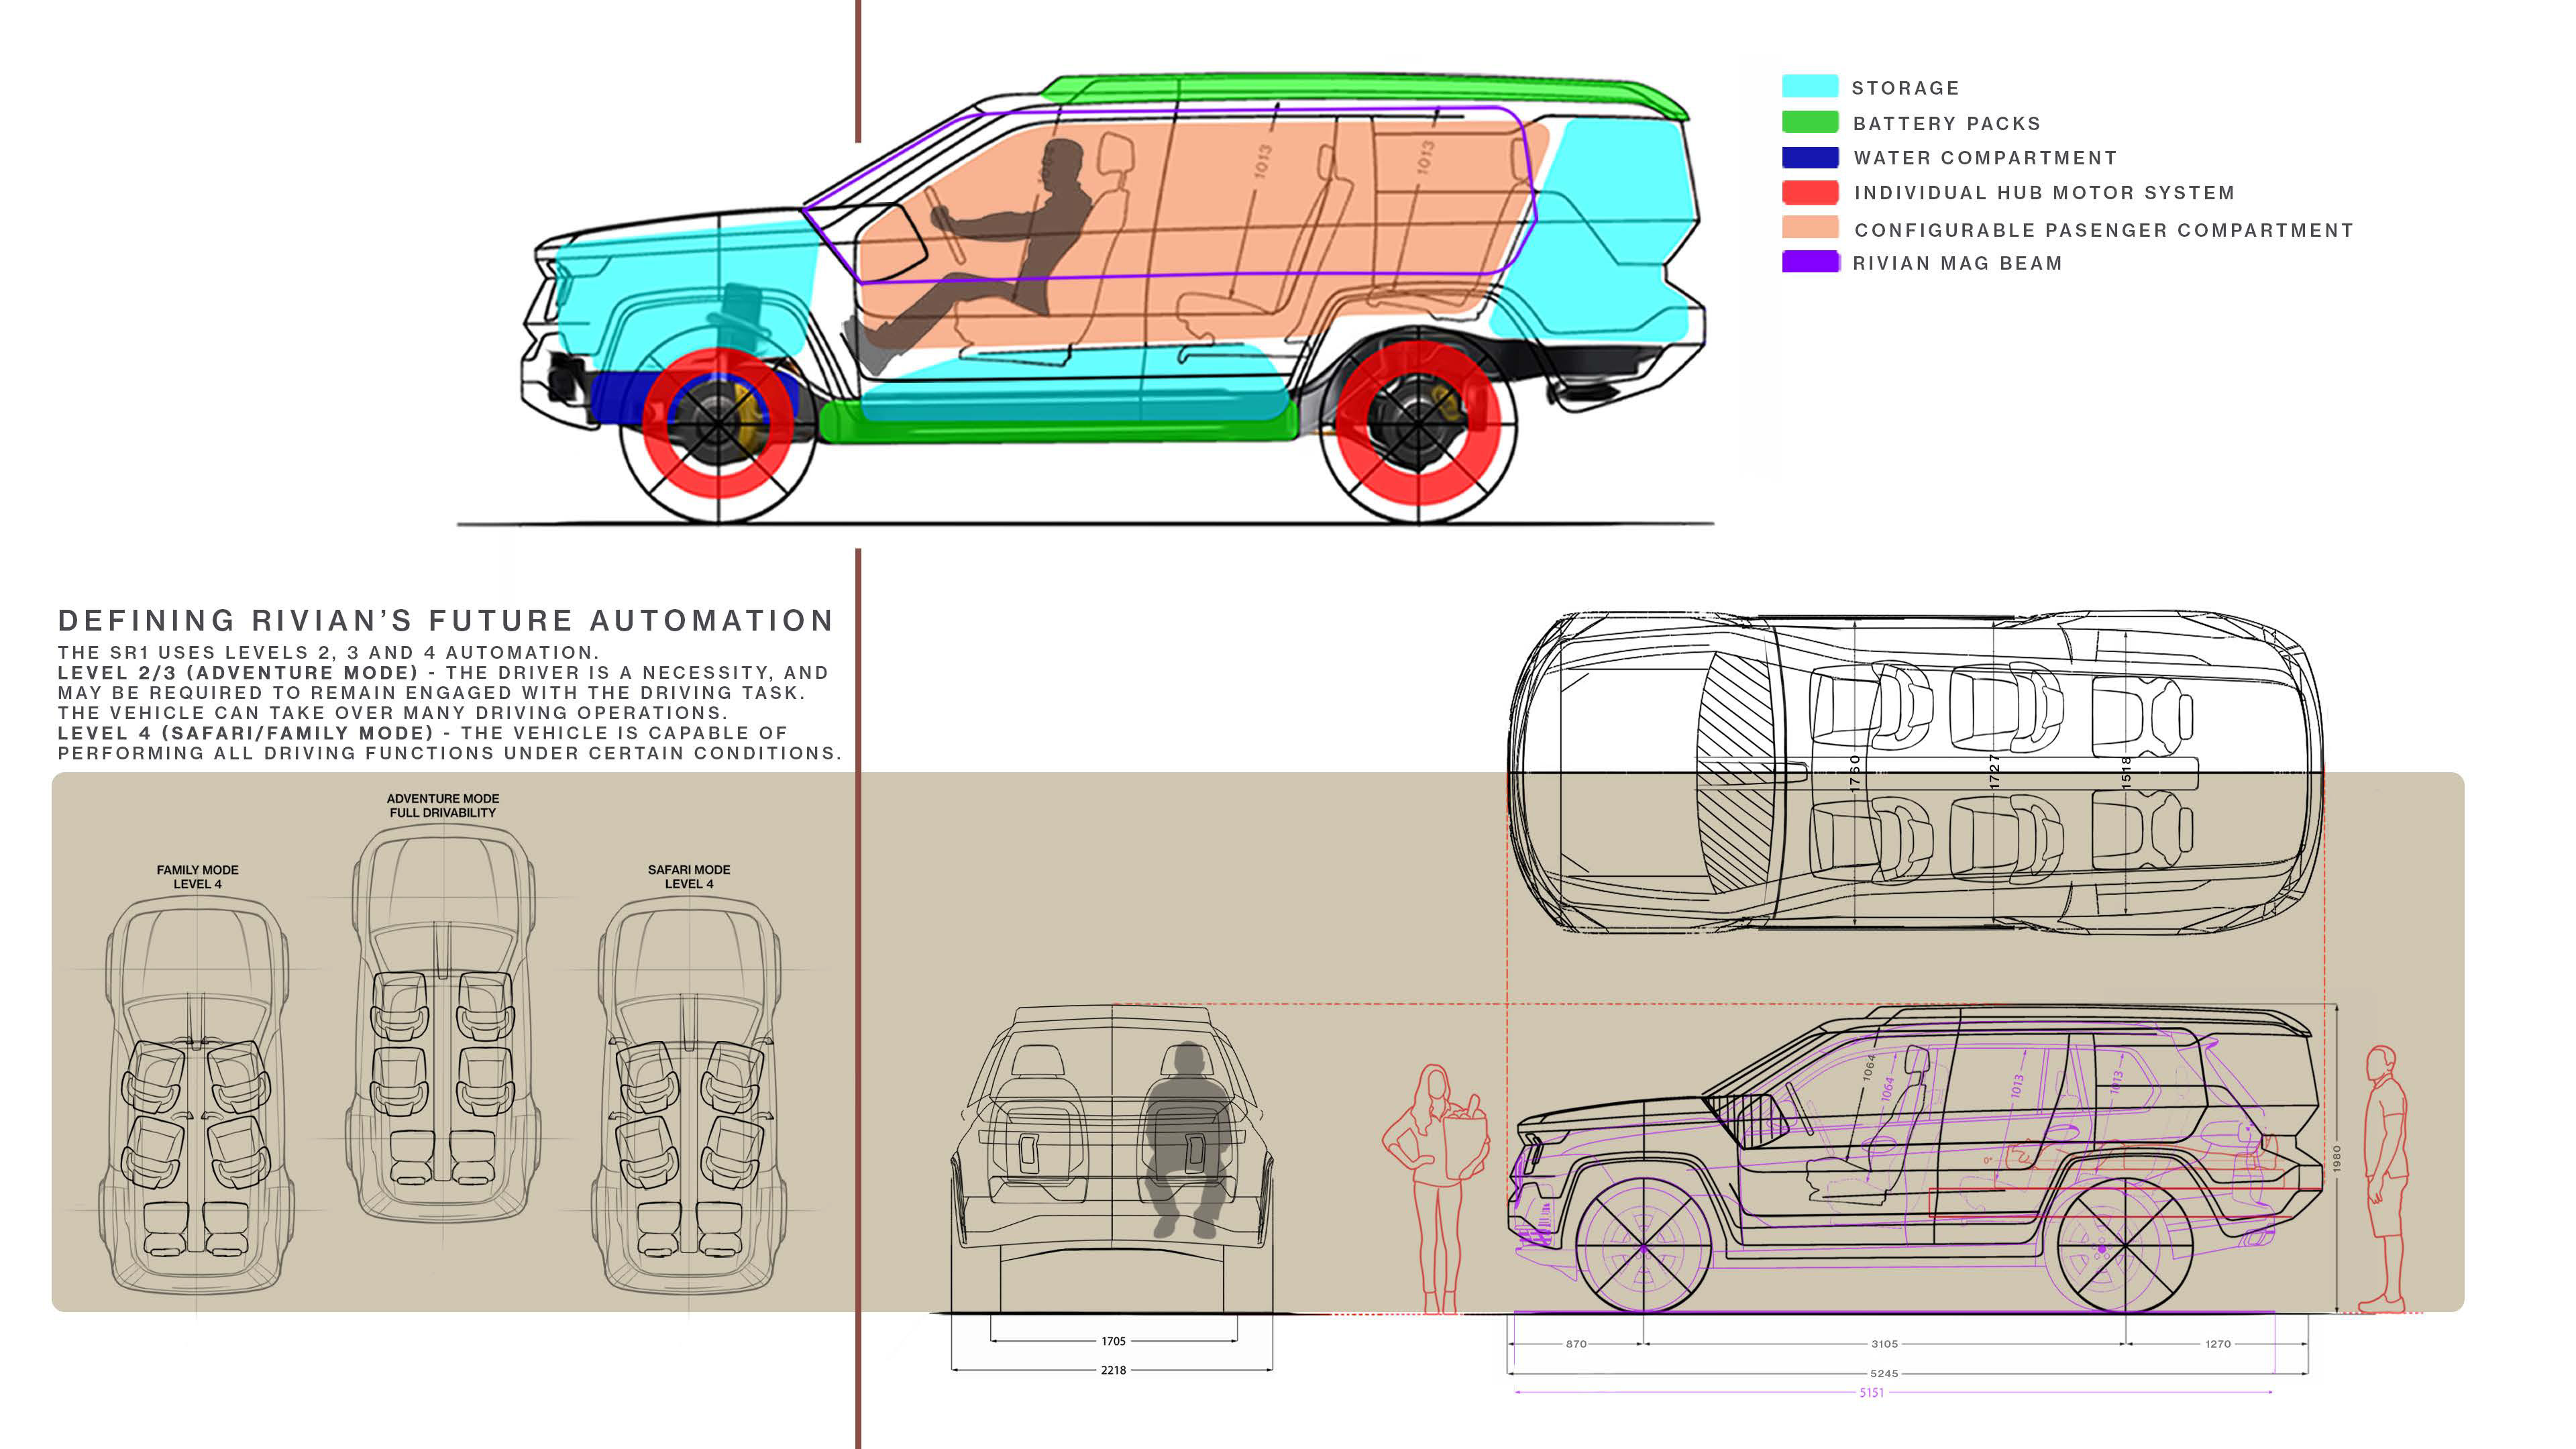Viewport: 2576px width, 1449px height.
Task: Click the '1270' rear overhang dimension
Action: (x=2217, y=1344)
